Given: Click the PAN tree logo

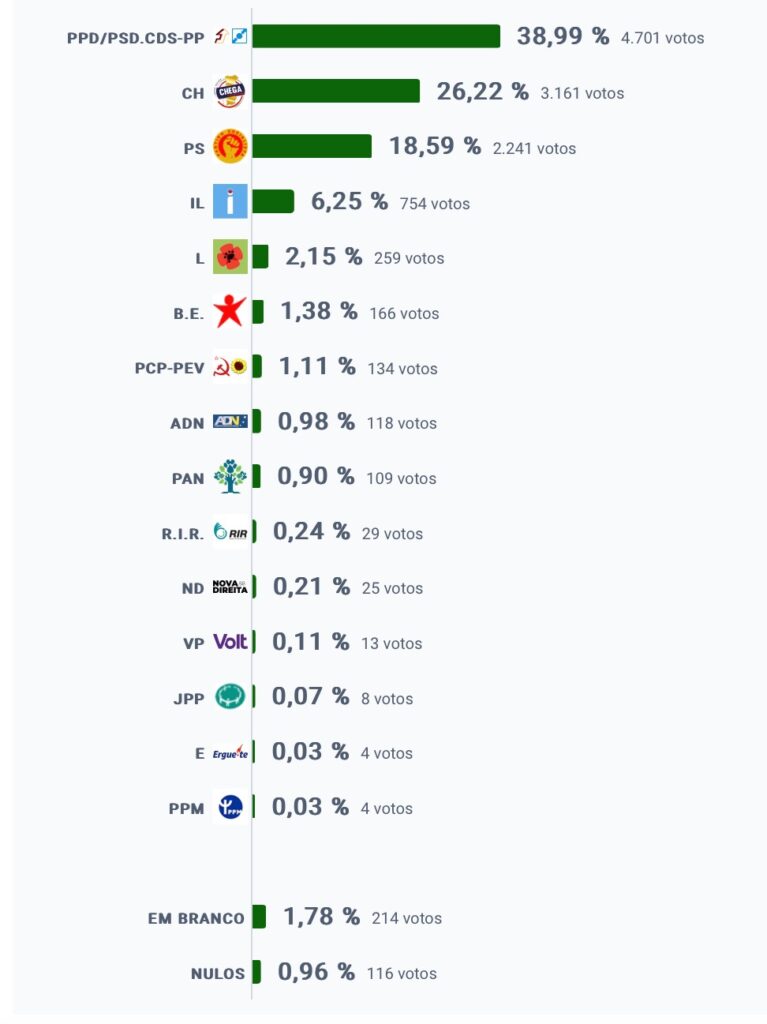Looking at the screenshot, I should click(x=230, y=477).
